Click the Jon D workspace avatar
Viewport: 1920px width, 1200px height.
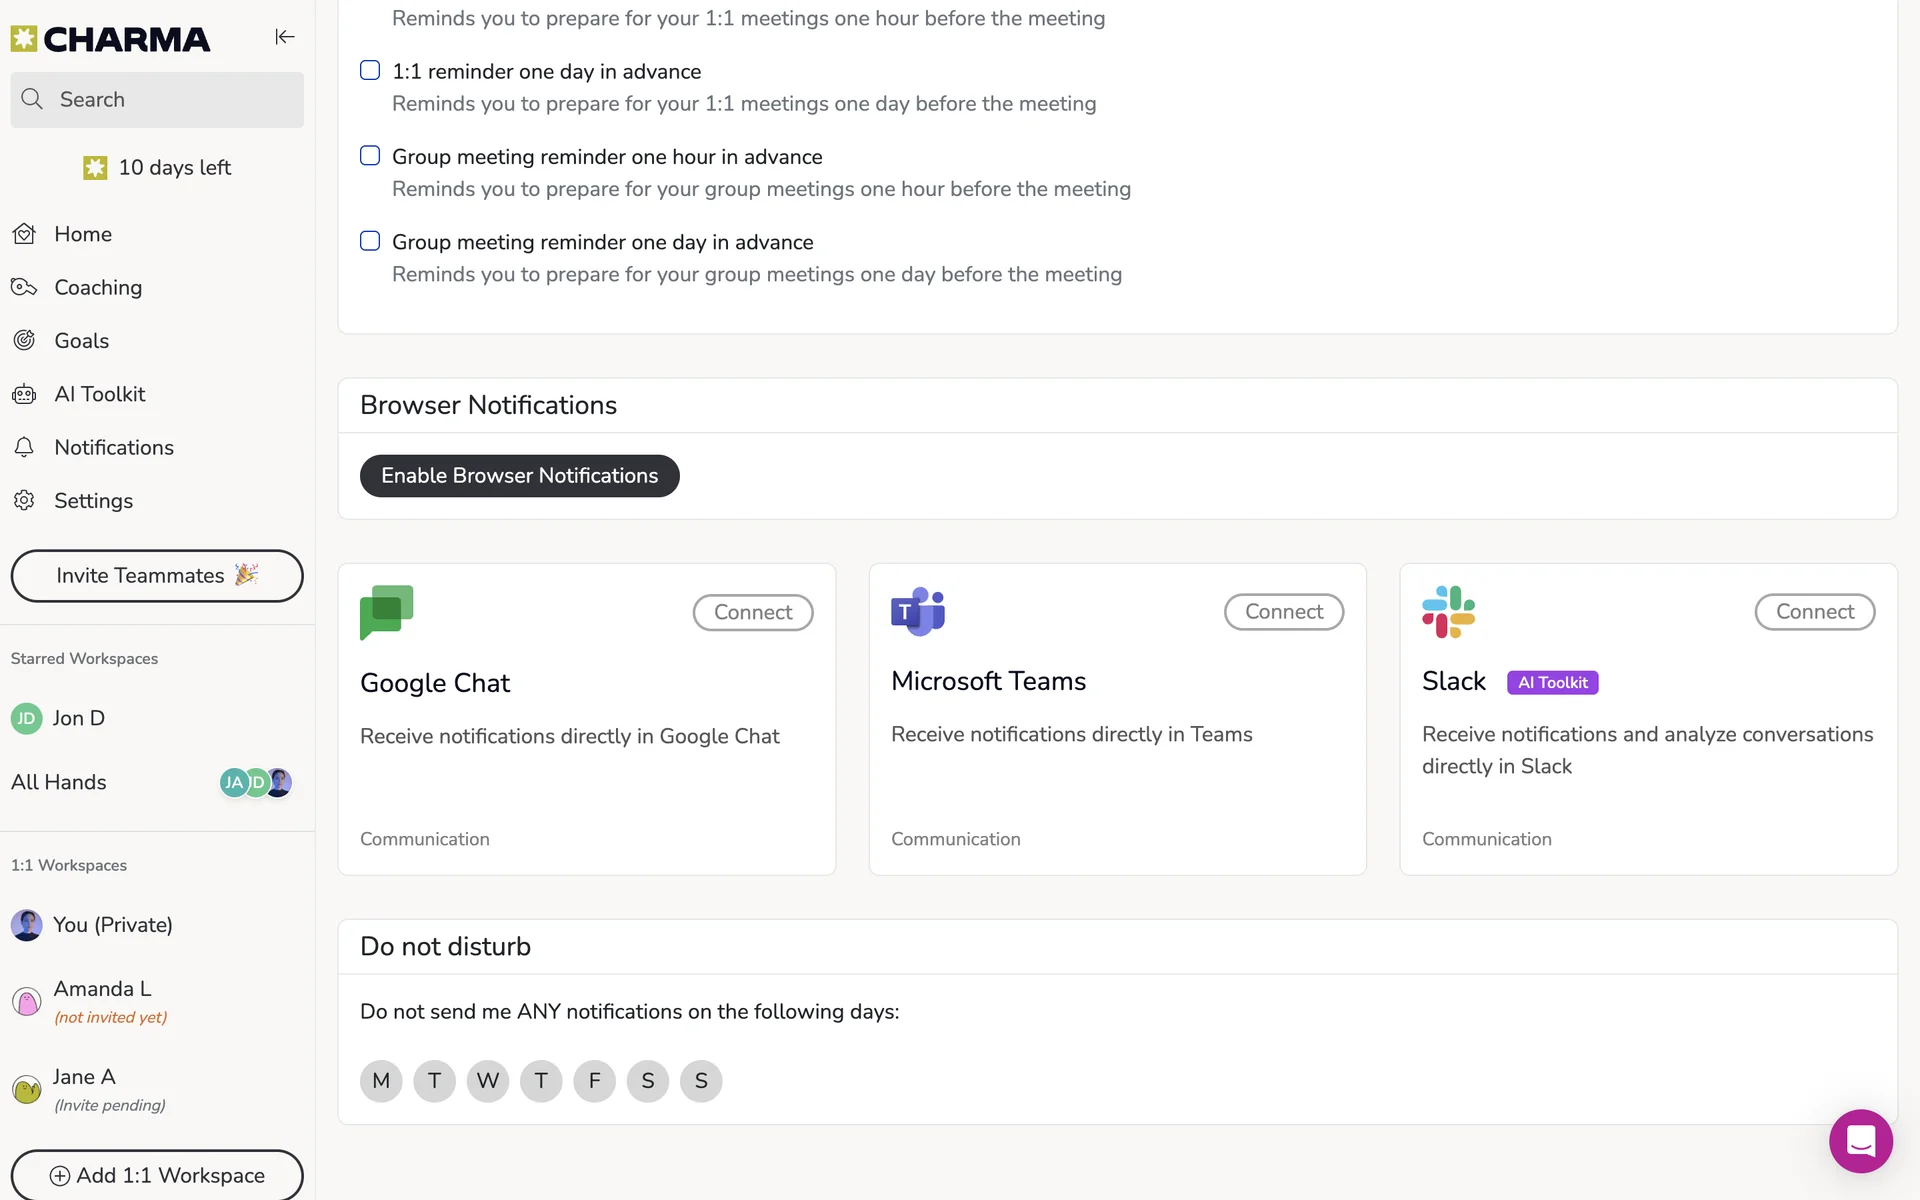tap(26, 718)
